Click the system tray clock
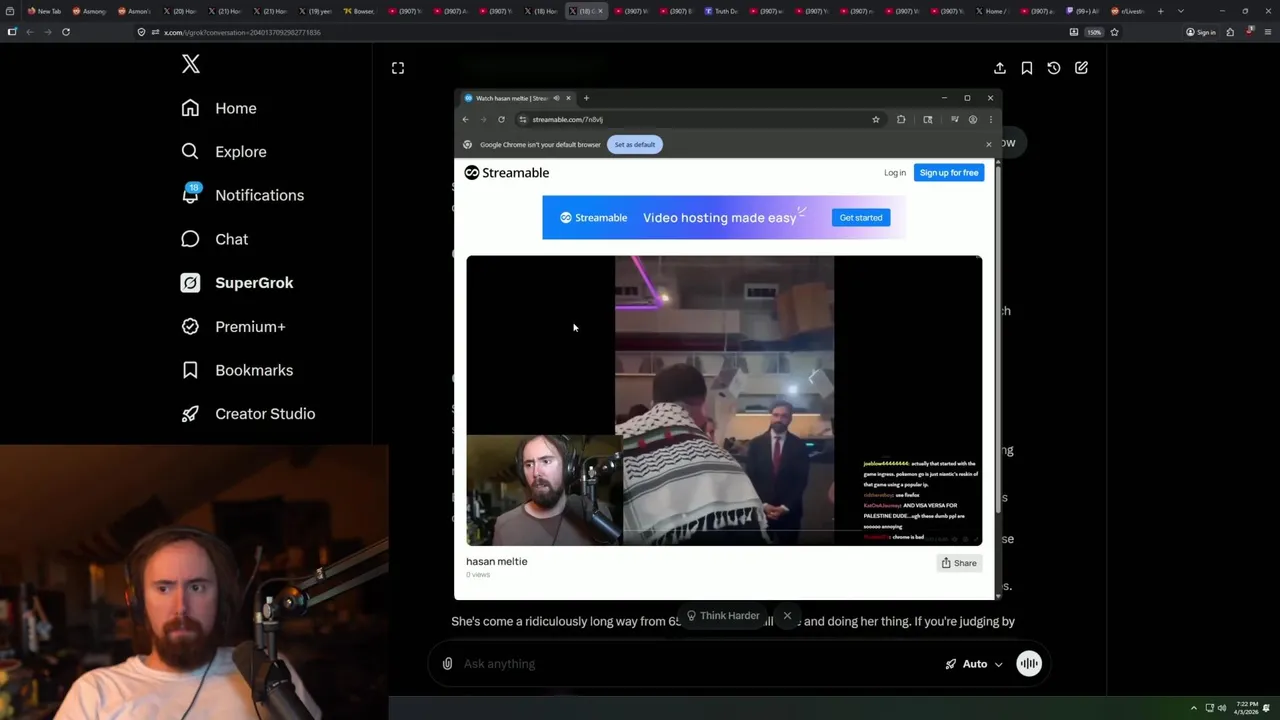 1246,708
